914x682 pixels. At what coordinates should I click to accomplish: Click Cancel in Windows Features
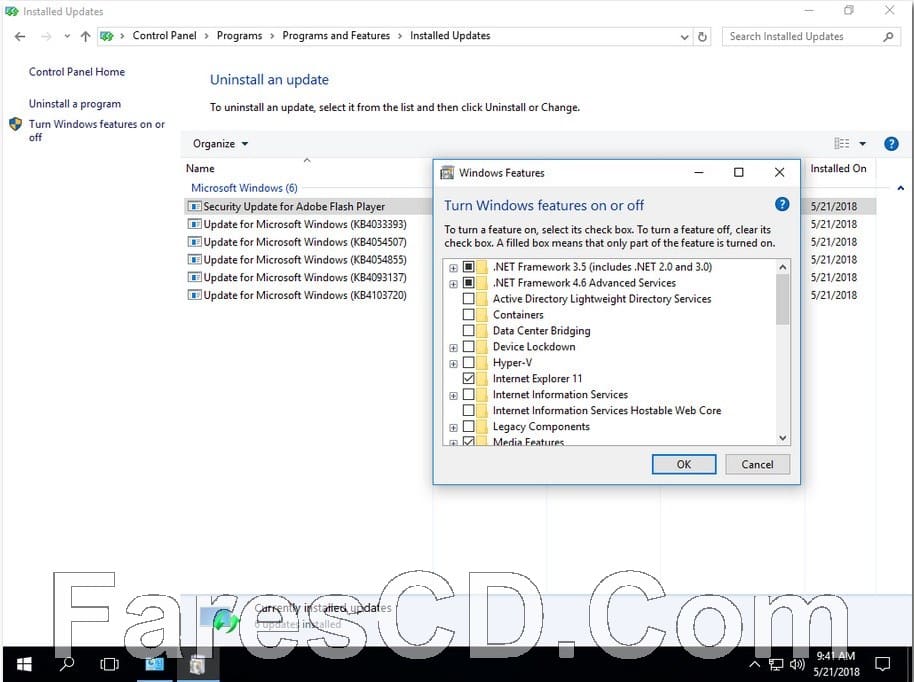pyautogui.click(x=757, y=465)
